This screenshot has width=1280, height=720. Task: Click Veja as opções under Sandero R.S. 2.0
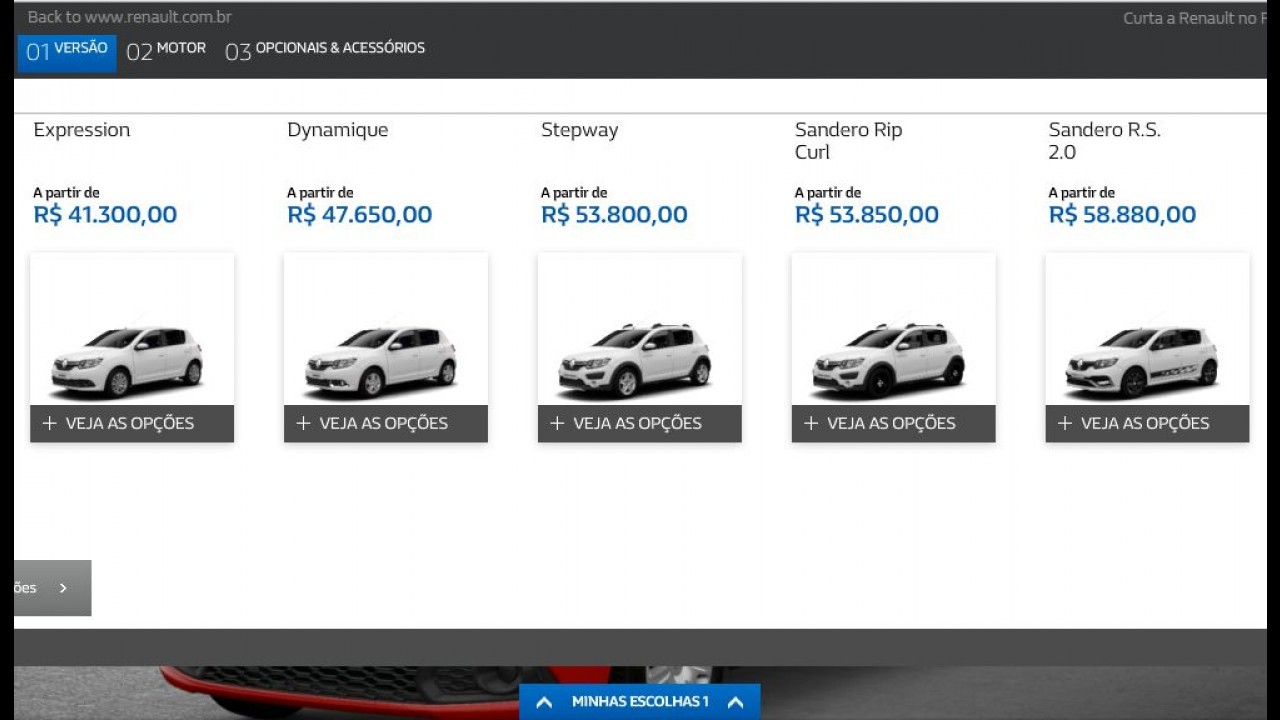coord(1148,423)
